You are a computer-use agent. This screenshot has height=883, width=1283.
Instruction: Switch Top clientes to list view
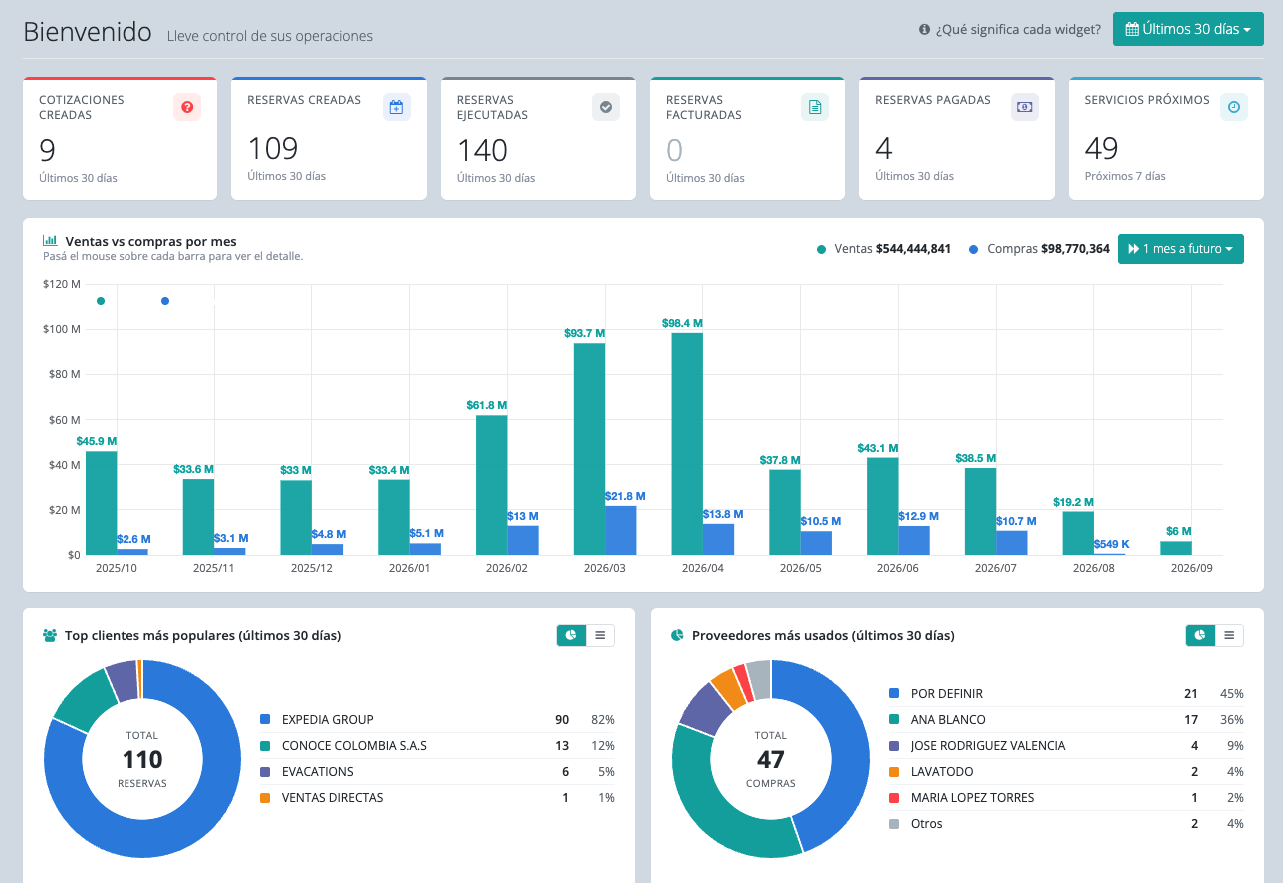pyautogui.click(x=600, y=635)
